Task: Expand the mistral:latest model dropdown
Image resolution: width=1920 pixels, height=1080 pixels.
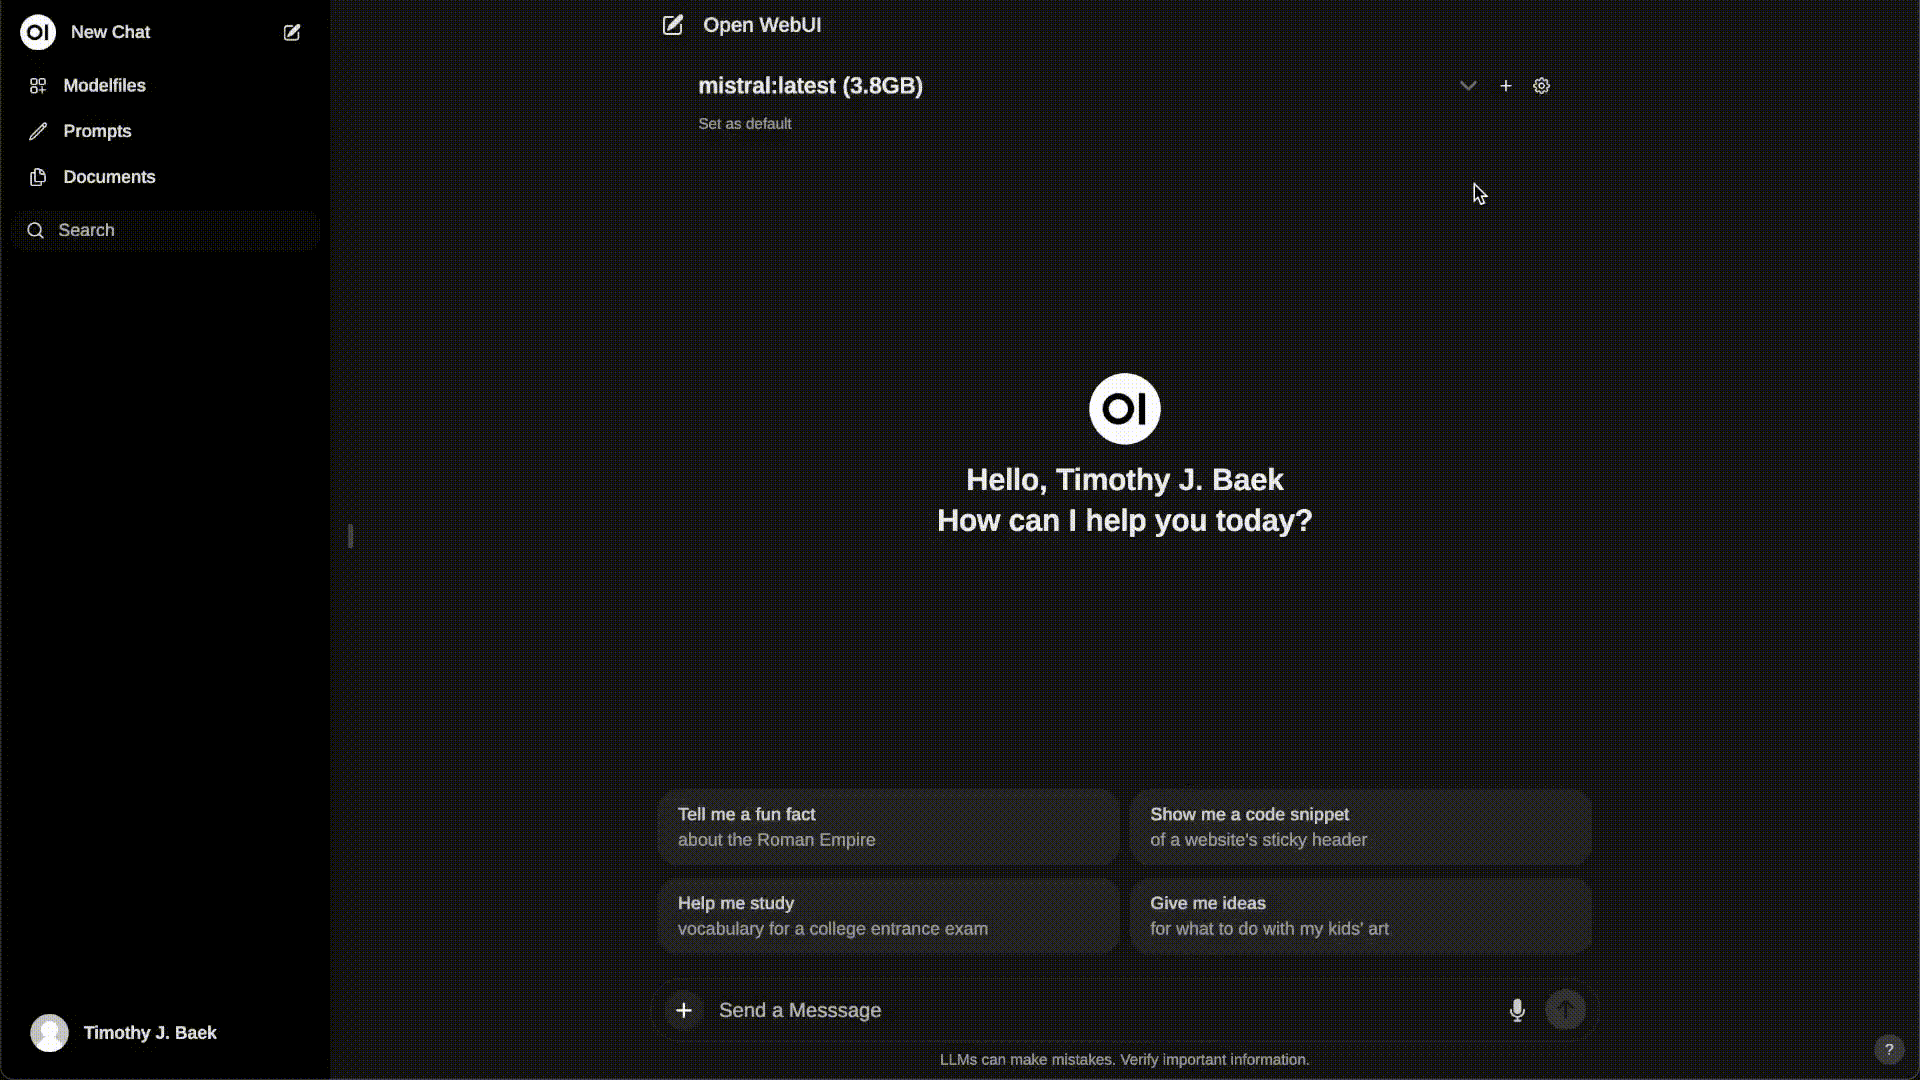Action: click(1468, 84)
